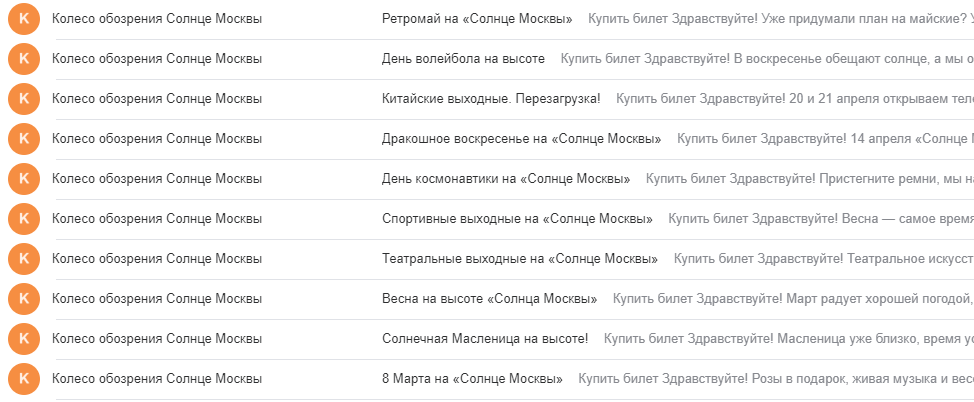Click preview text mentioning «план на майские»

781,19
